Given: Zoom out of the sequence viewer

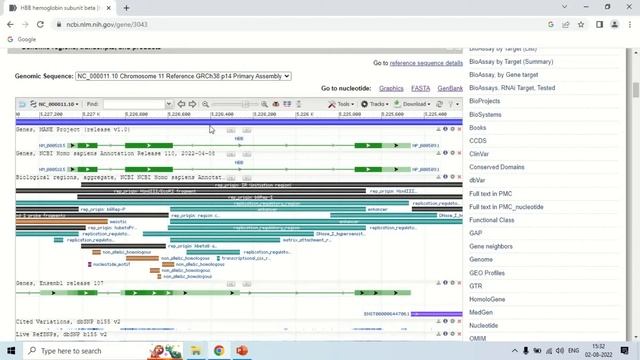Looking at the screenshot, I should pyautogui.click(x=206, y=104).
